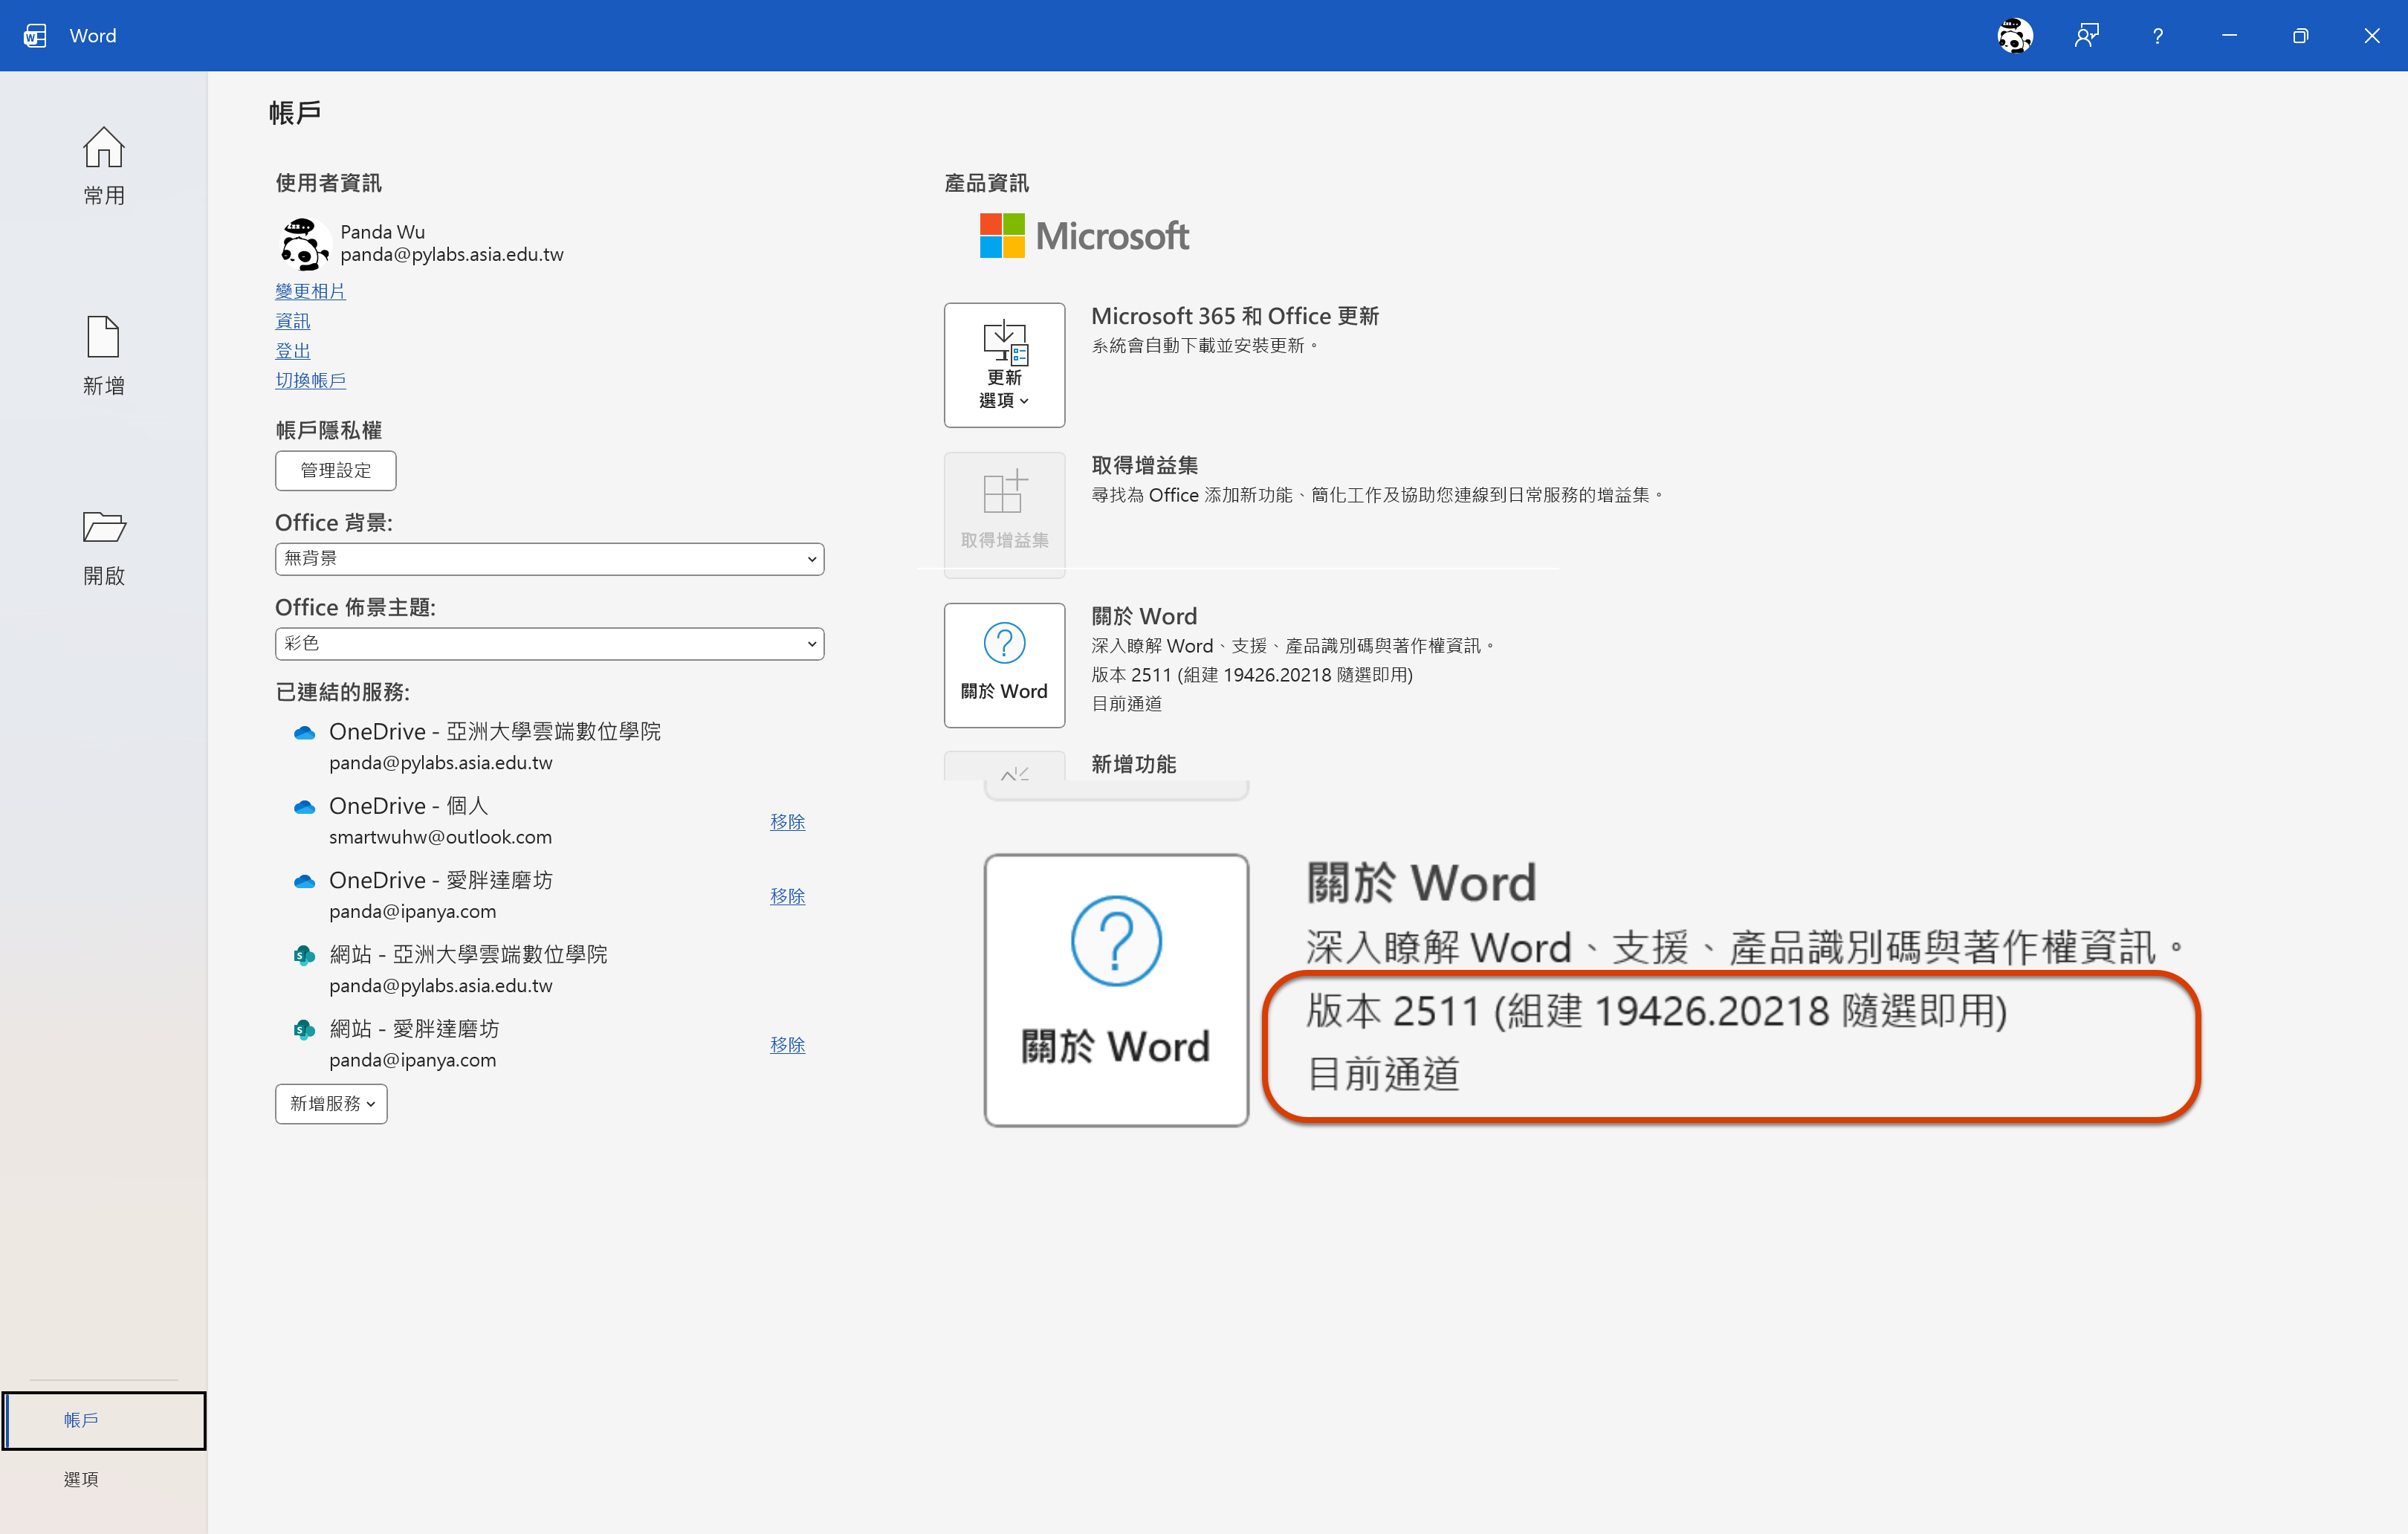Open the Update Options (更新選項) button
This screenshot has width=2408, height=1534.
[1004, 365]
